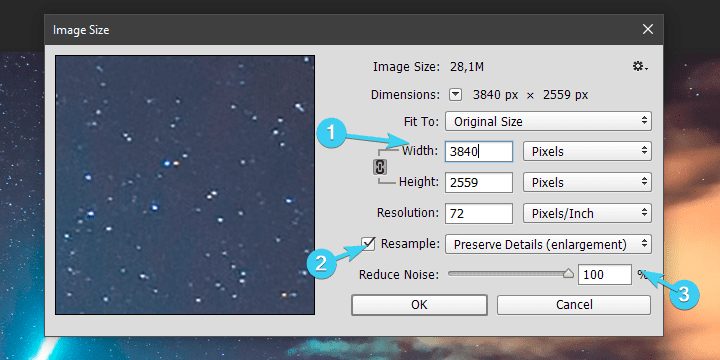
Task: Click OK to apply image size
Action: [x=419, y=305]
